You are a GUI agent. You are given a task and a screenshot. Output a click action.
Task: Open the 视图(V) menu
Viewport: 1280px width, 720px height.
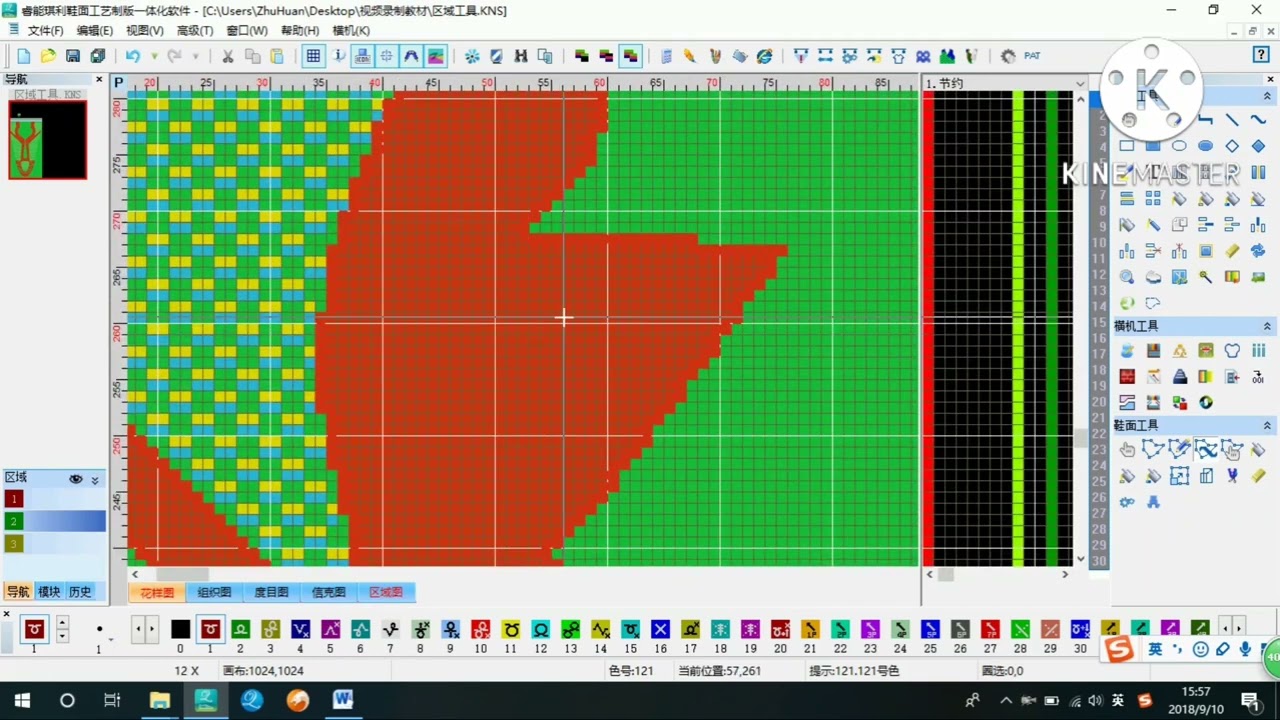coord(145,31)
